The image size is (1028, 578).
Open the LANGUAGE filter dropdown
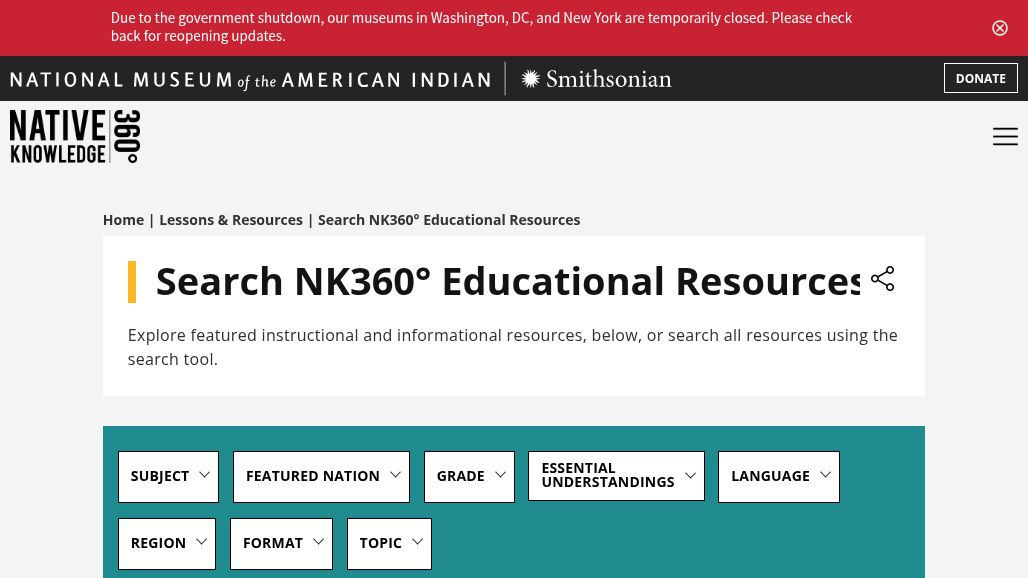pos(779,476)
